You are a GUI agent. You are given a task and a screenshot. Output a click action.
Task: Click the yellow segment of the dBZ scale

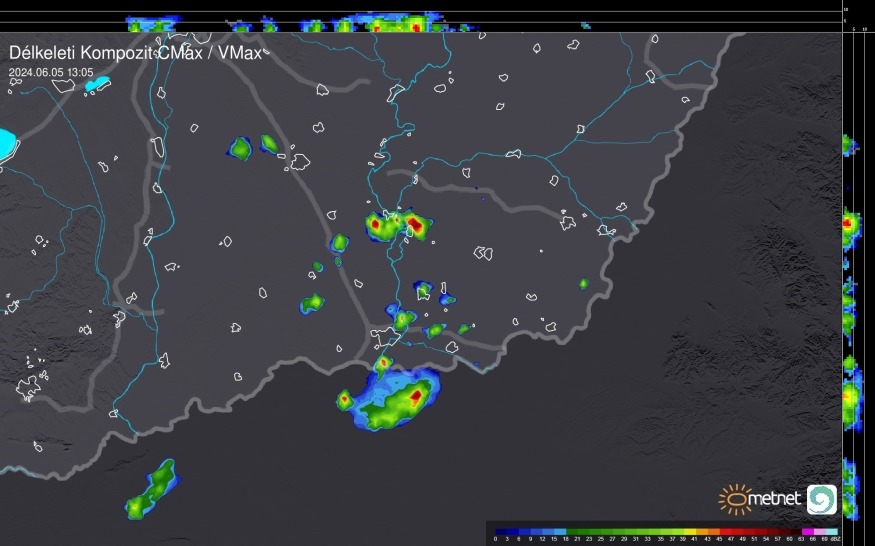pos(690,531)
